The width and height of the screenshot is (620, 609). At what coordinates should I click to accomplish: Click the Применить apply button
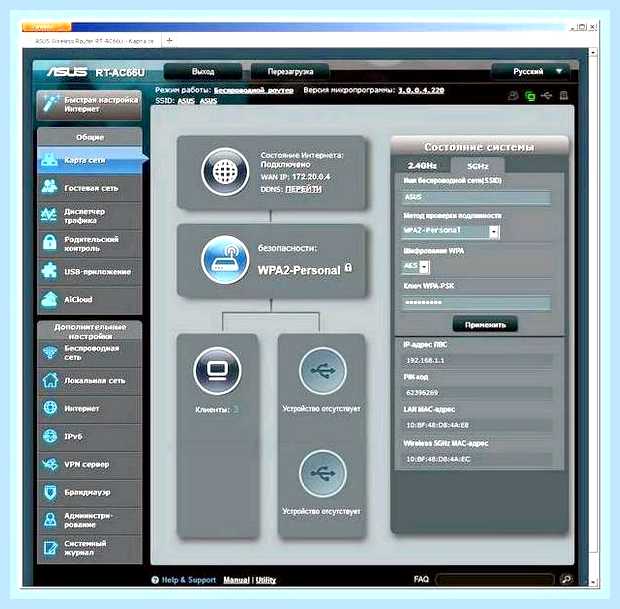tap(485, 325)
